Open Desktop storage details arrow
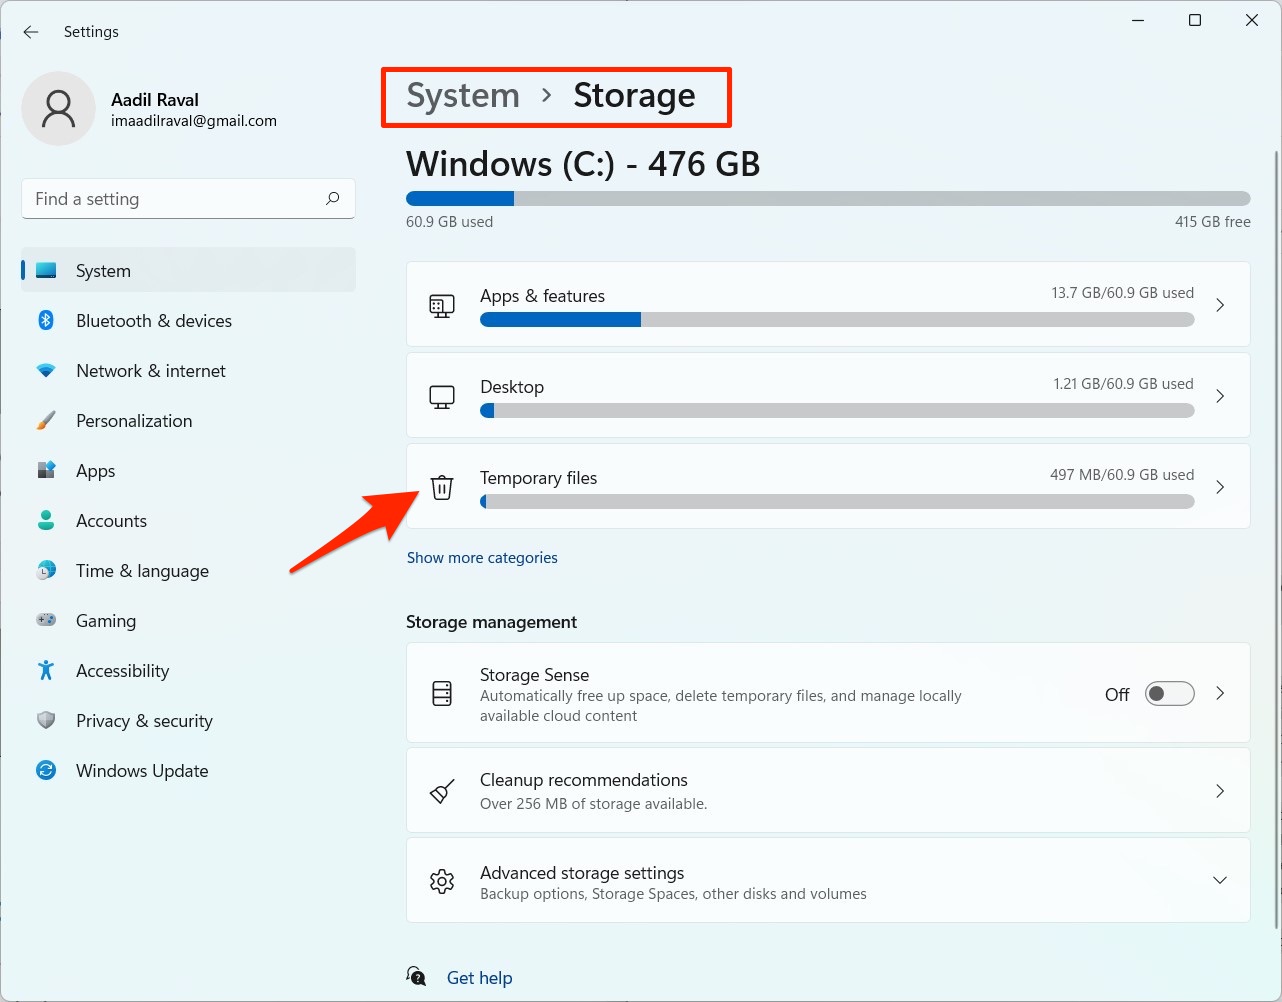Screen dimensions: 1282x1002 click(x=1220, y=396)
